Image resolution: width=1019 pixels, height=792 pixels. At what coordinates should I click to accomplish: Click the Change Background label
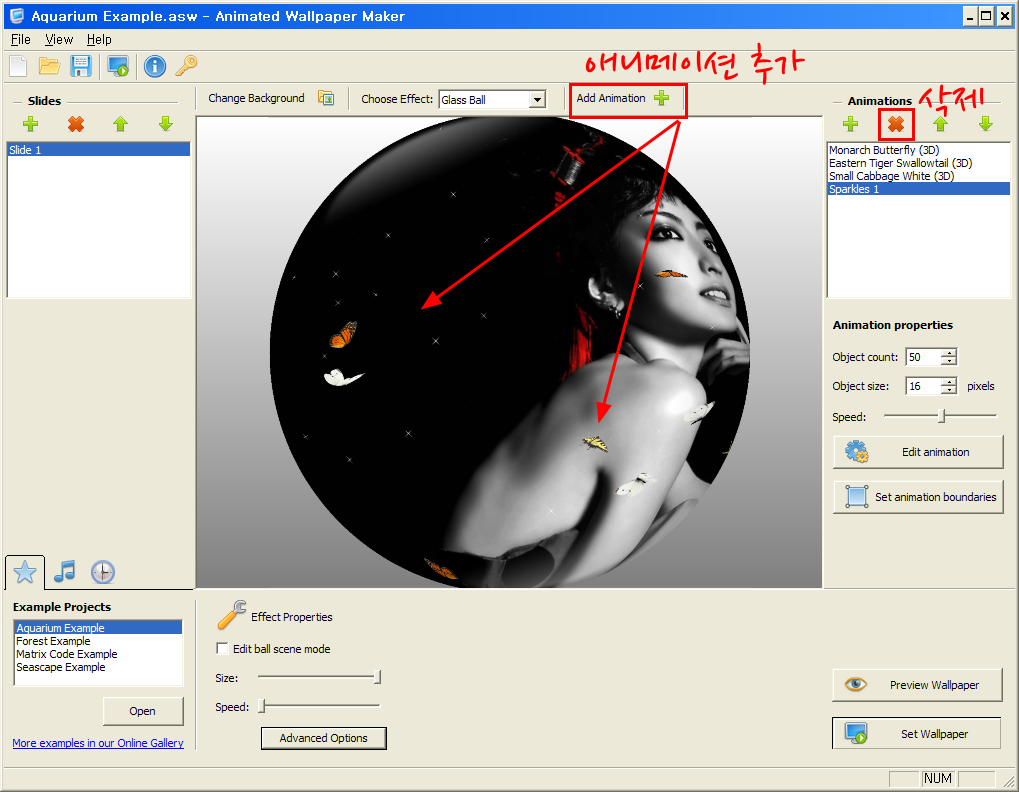click(256, 98)
